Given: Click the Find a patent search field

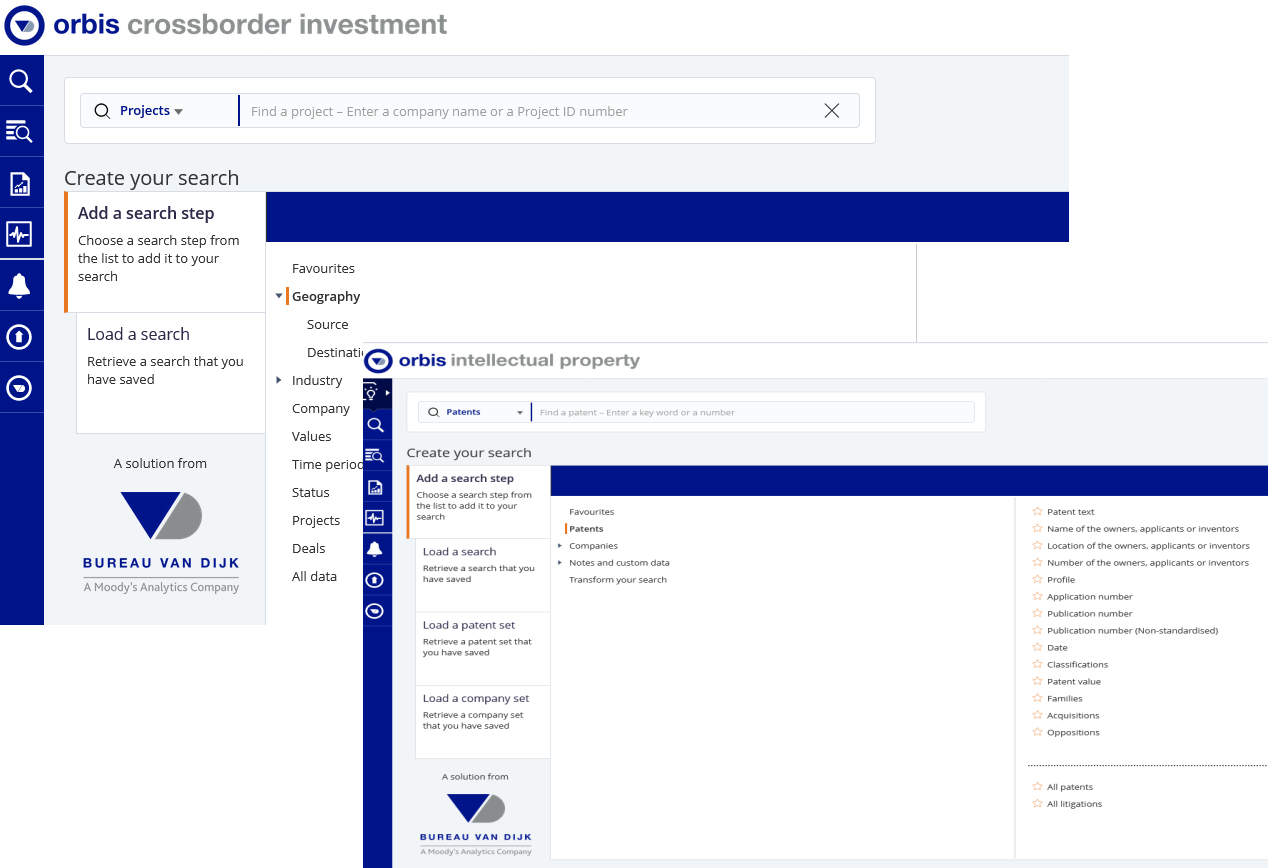Looking at the screenshot, I should (x=754, y=412).
